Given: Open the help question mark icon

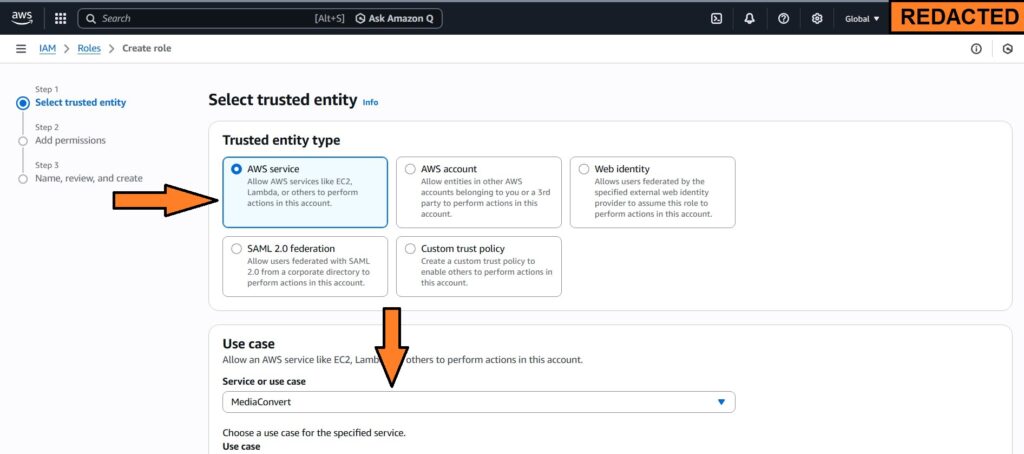Looking at the screenshot, I should point(784,18).
